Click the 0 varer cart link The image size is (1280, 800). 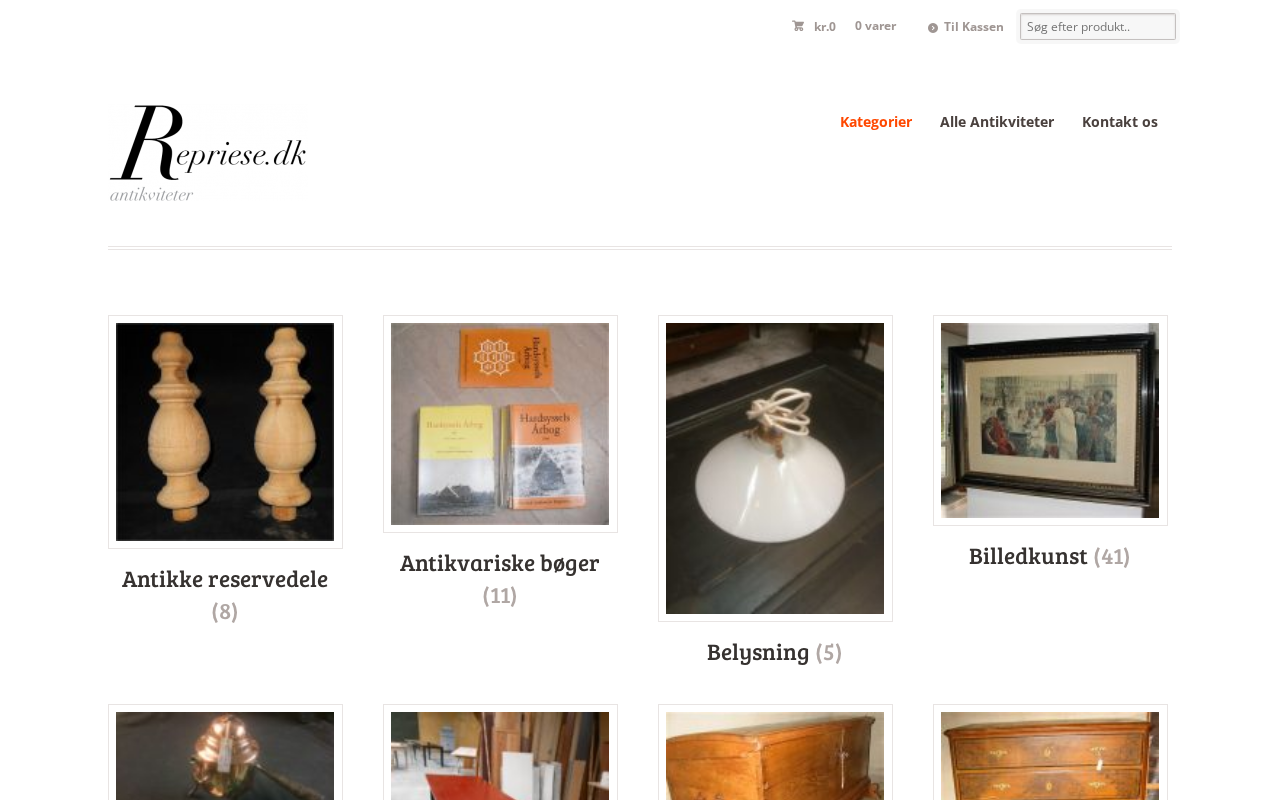coord(876,26)
